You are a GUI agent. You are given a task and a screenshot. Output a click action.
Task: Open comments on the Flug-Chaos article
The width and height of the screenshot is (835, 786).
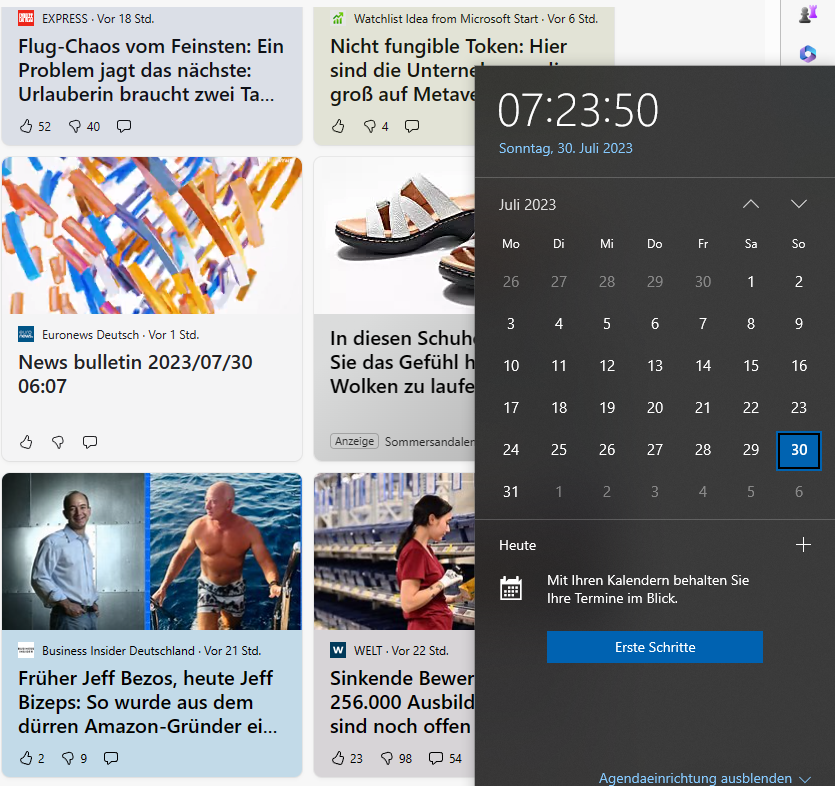[x=124, y=126]
